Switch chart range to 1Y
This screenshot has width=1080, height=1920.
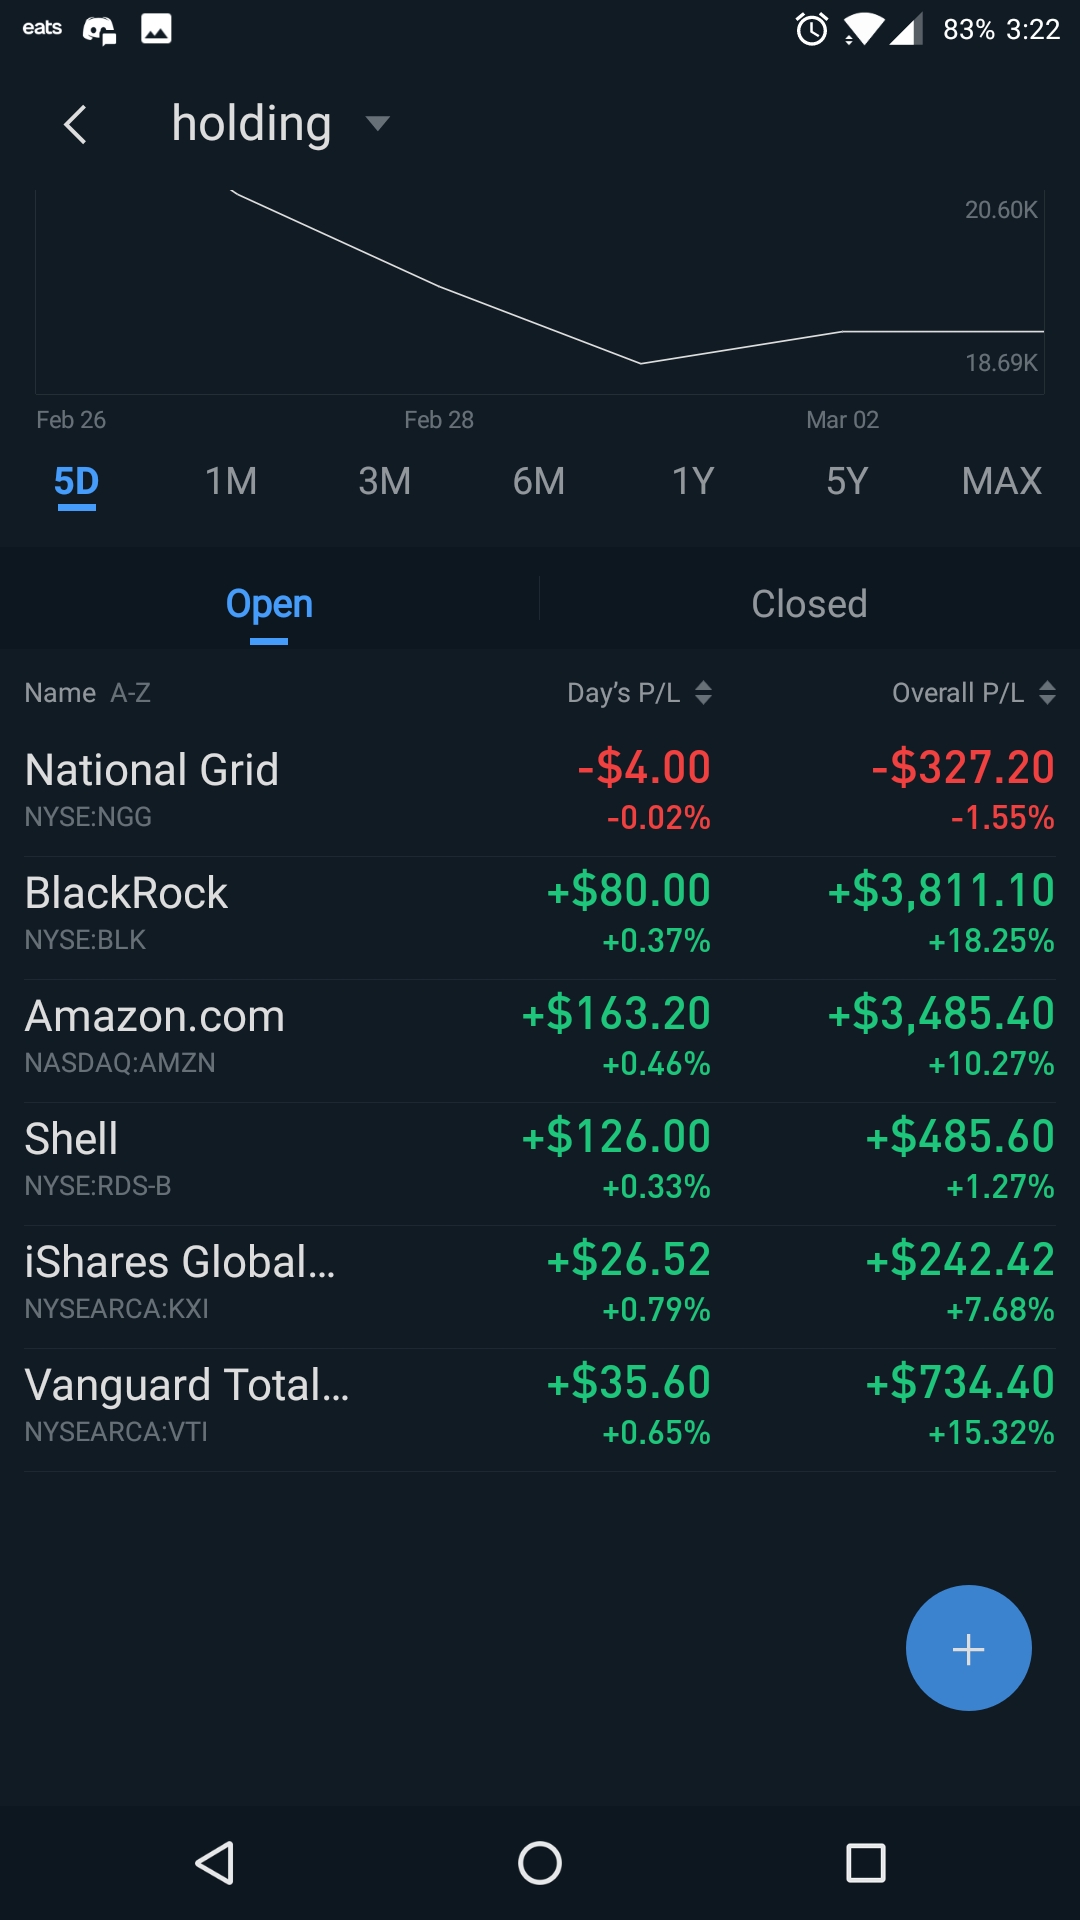(693, 481)
